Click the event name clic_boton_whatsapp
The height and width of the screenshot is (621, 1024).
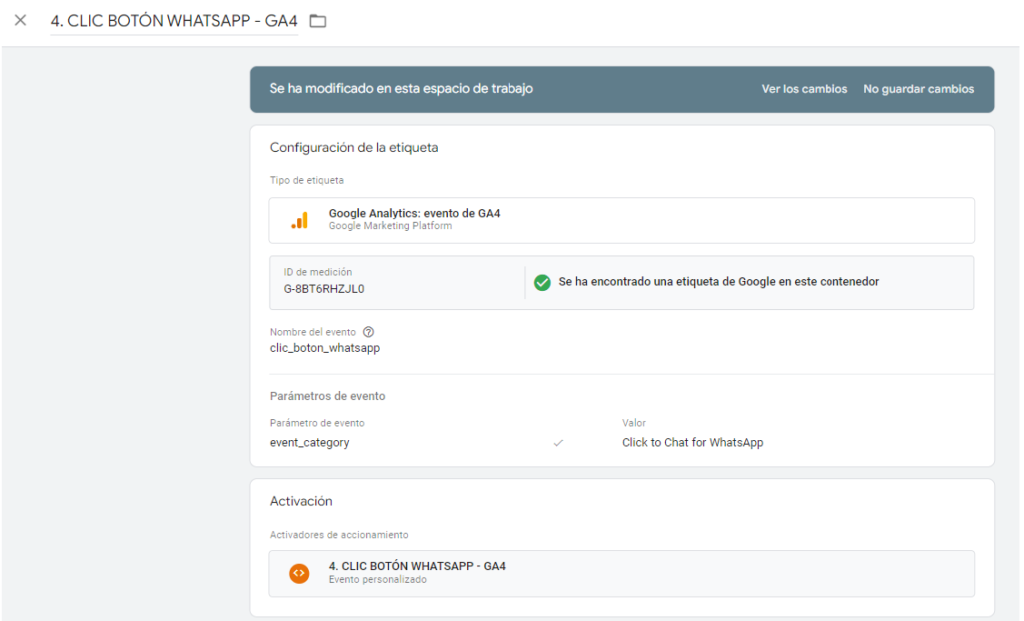tap(325, 348)
